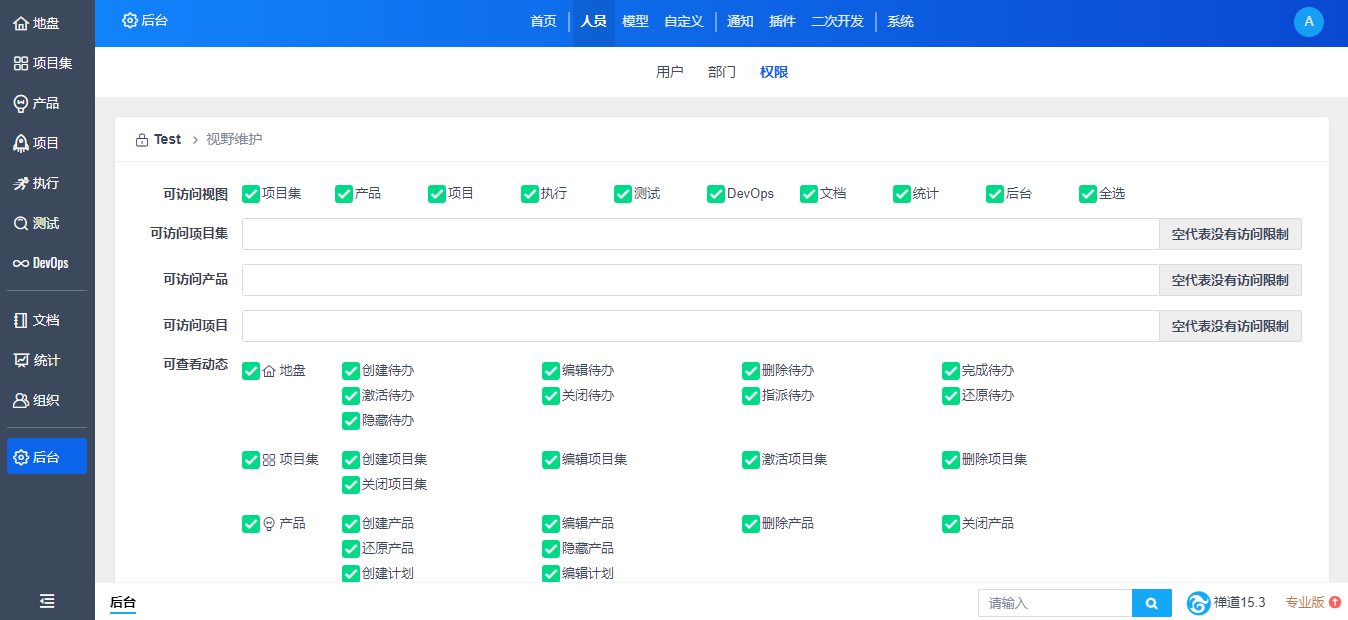Open 产品 section in sidebar
This screenshot has height=620, width=1348.
(37, 103)
